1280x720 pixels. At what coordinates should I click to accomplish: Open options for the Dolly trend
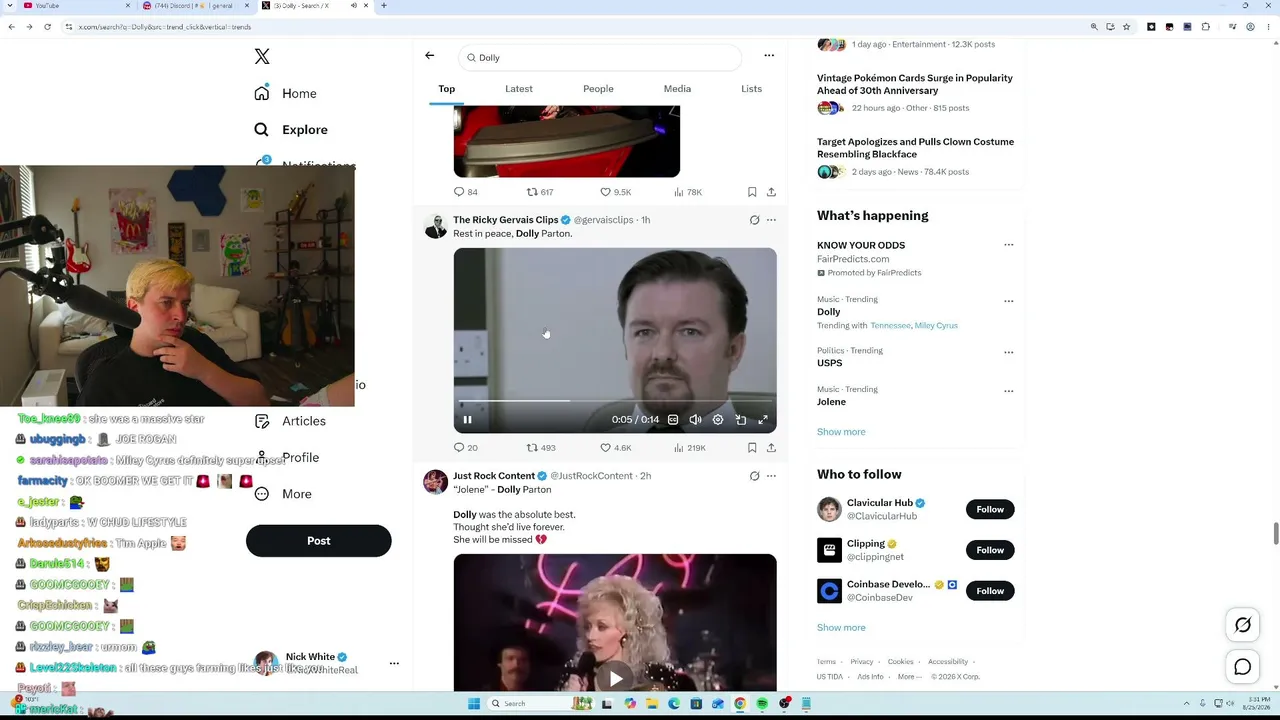pos(1008,301)
